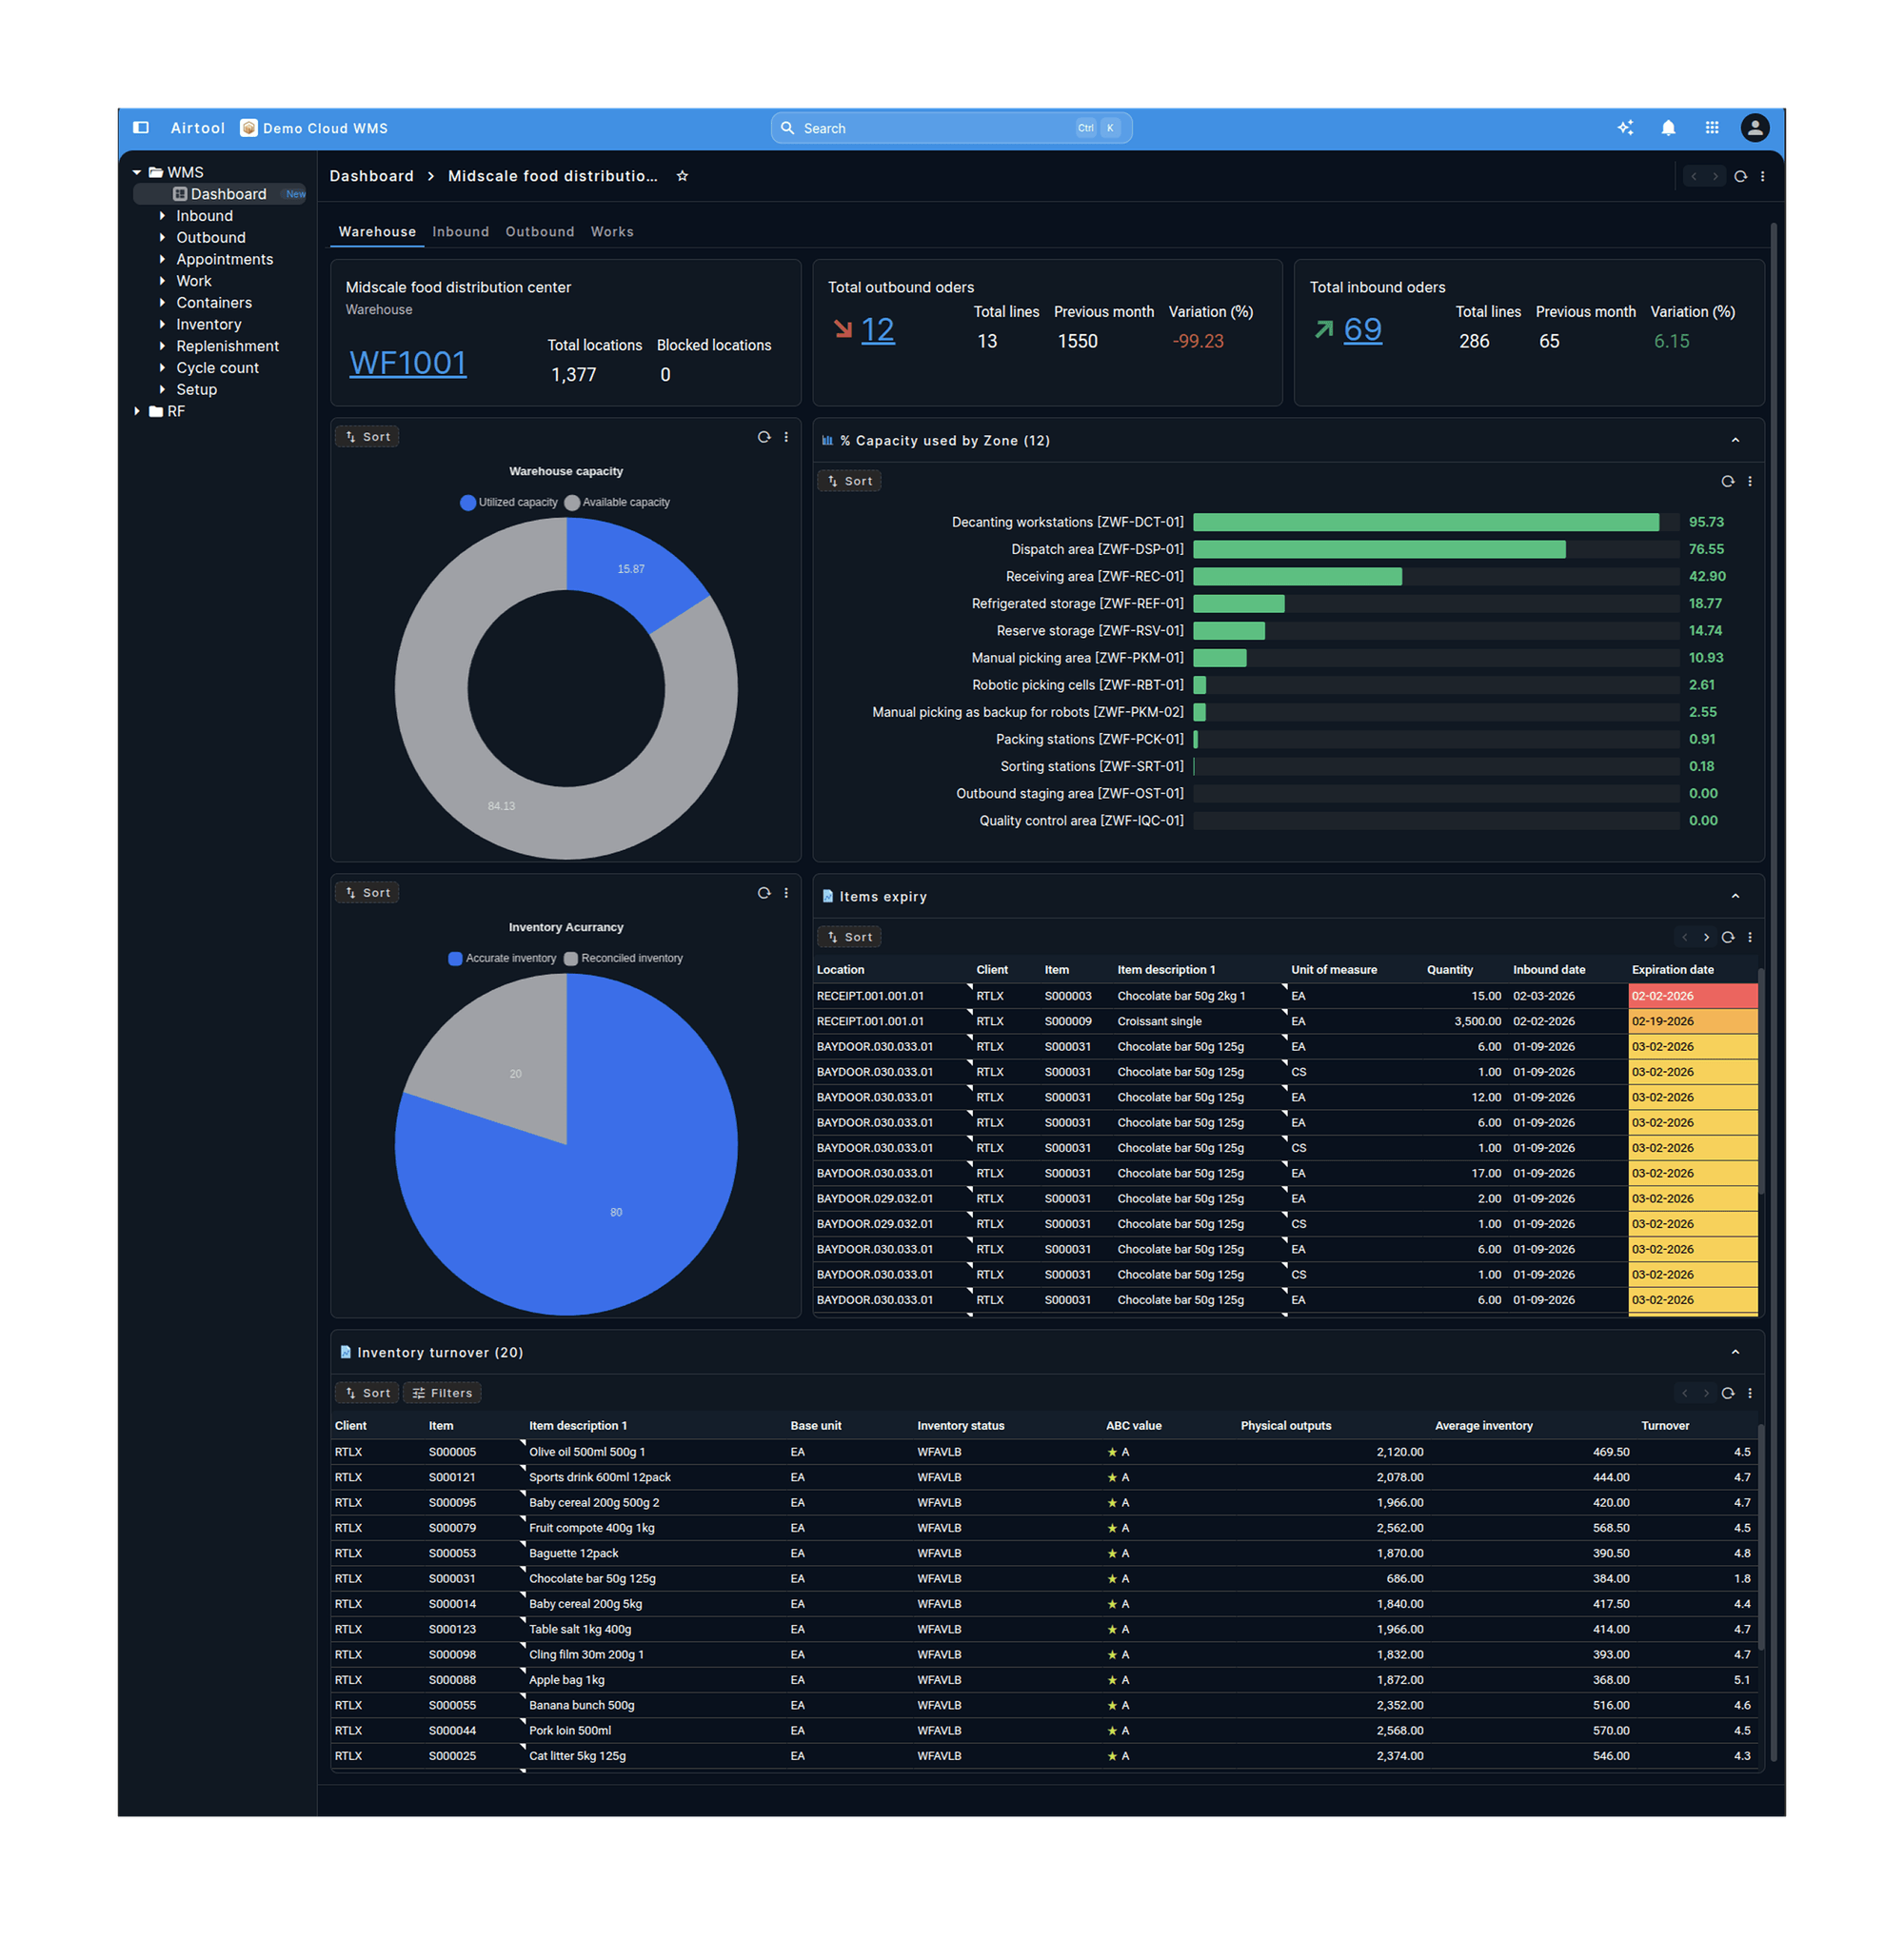
Task: Open warehouse WF1001 link
Action: point(407,363)
